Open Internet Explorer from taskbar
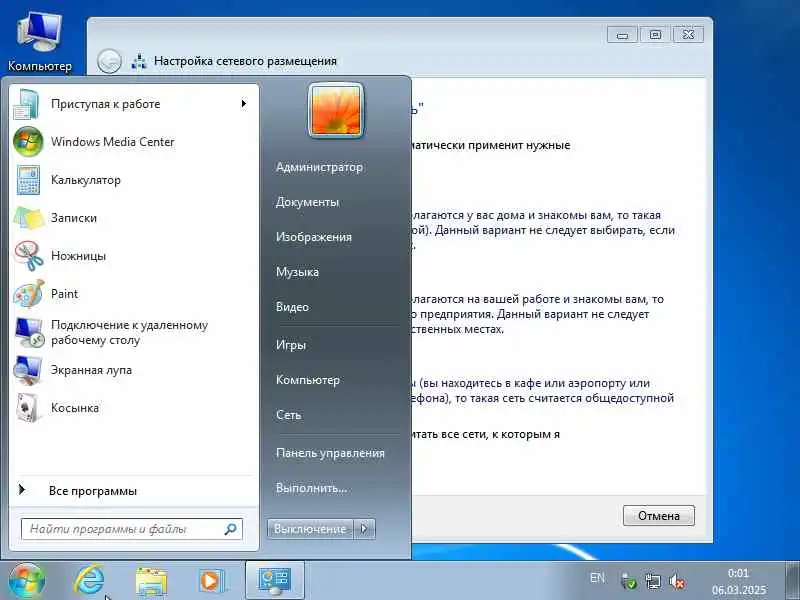 [x=89, y=581]
